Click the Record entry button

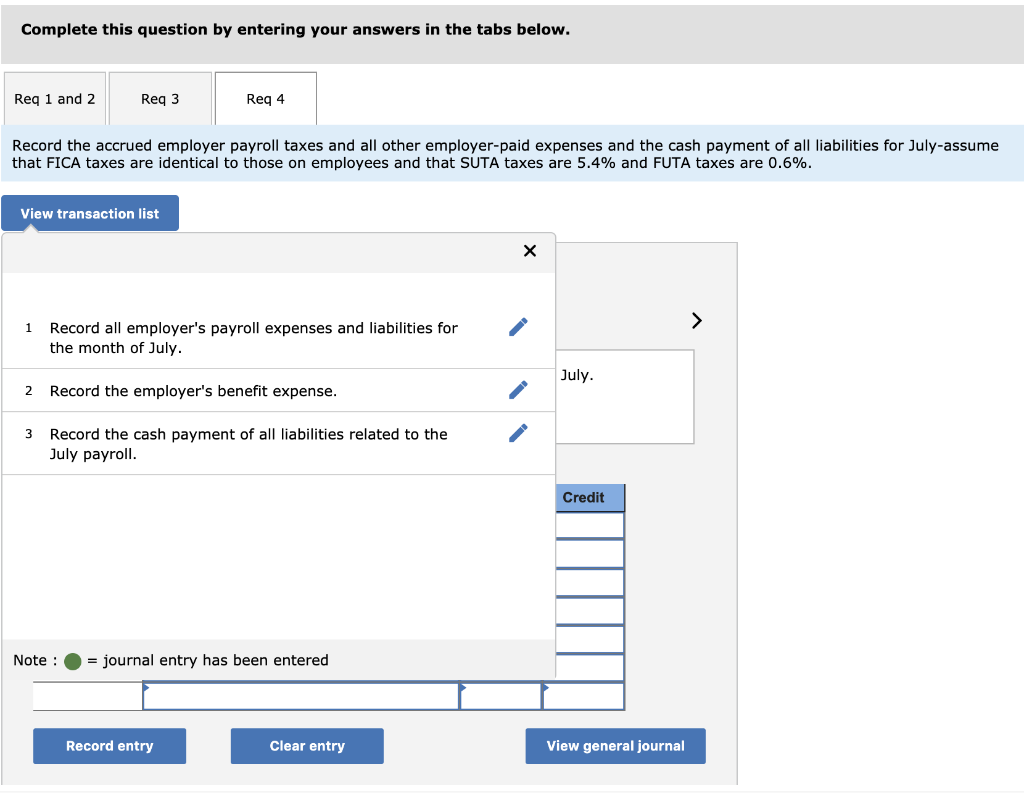110,746
